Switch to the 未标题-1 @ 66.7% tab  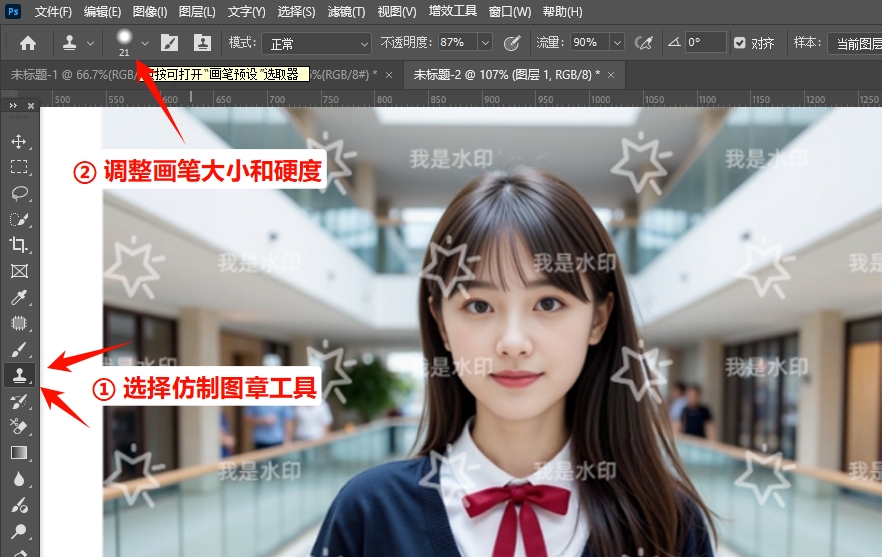click(72, 75)
